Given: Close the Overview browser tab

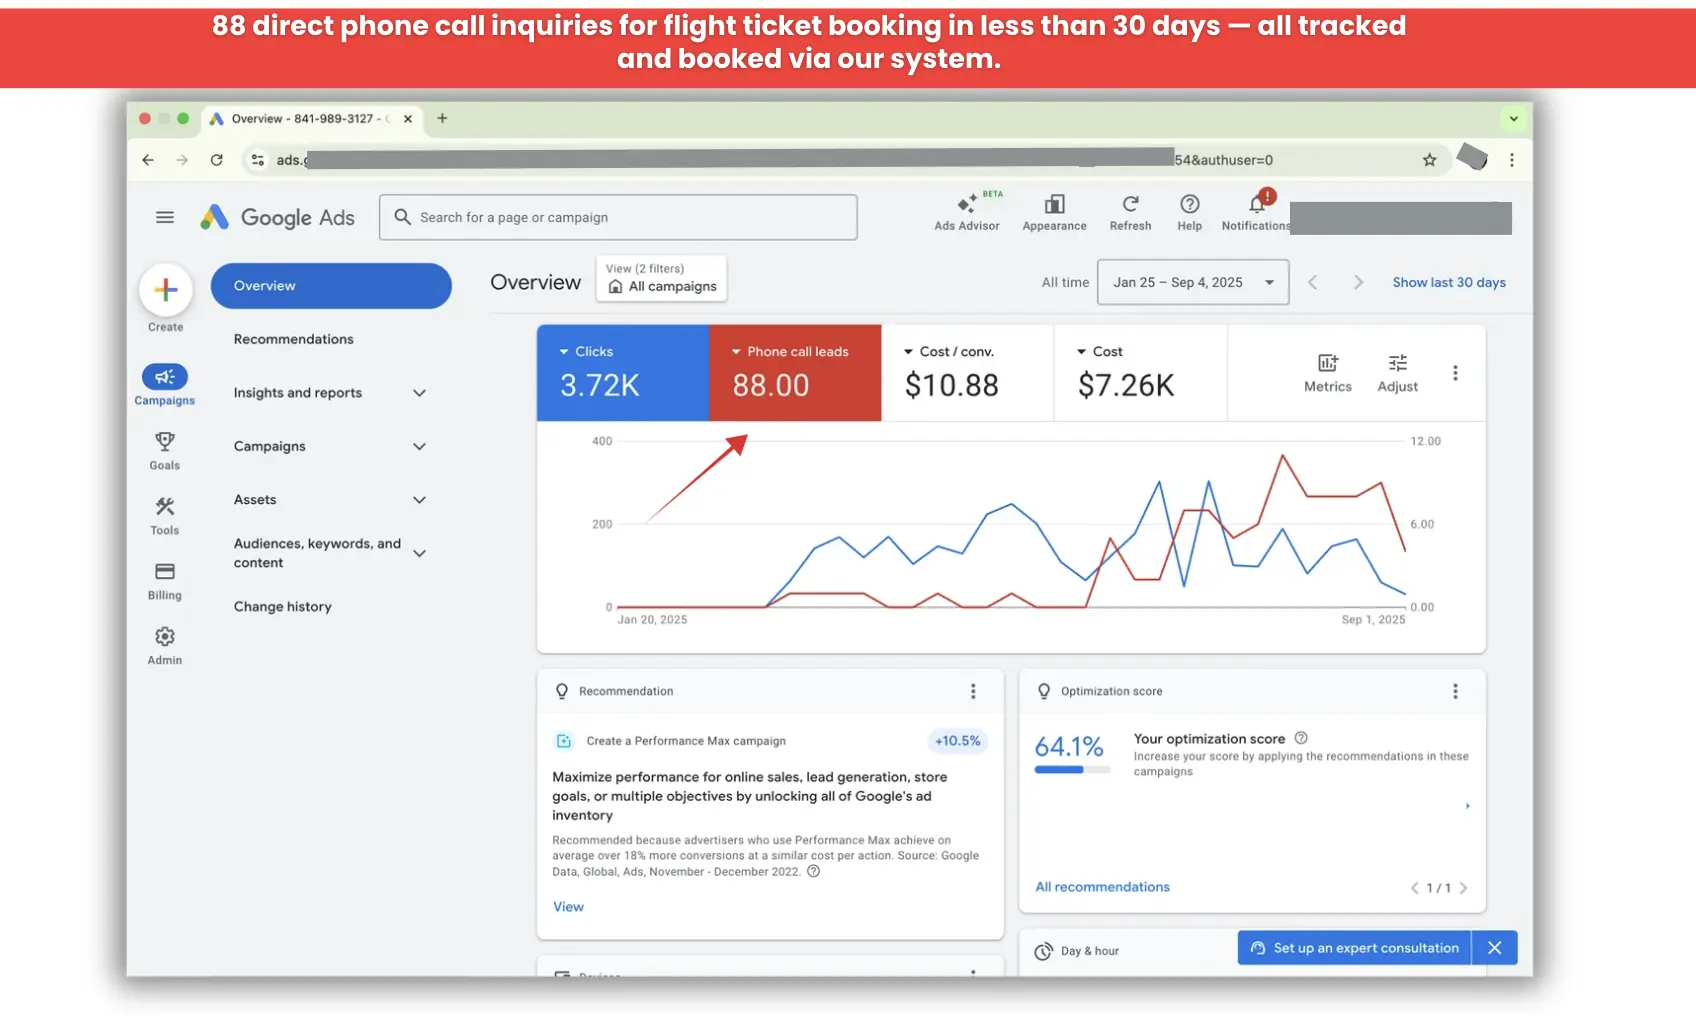Looking at the screenshot, I should (x=408, y=118).
